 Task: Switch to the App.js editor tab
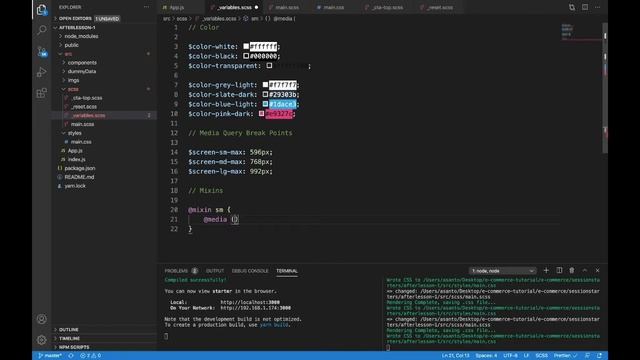click(x=176, y=7)
